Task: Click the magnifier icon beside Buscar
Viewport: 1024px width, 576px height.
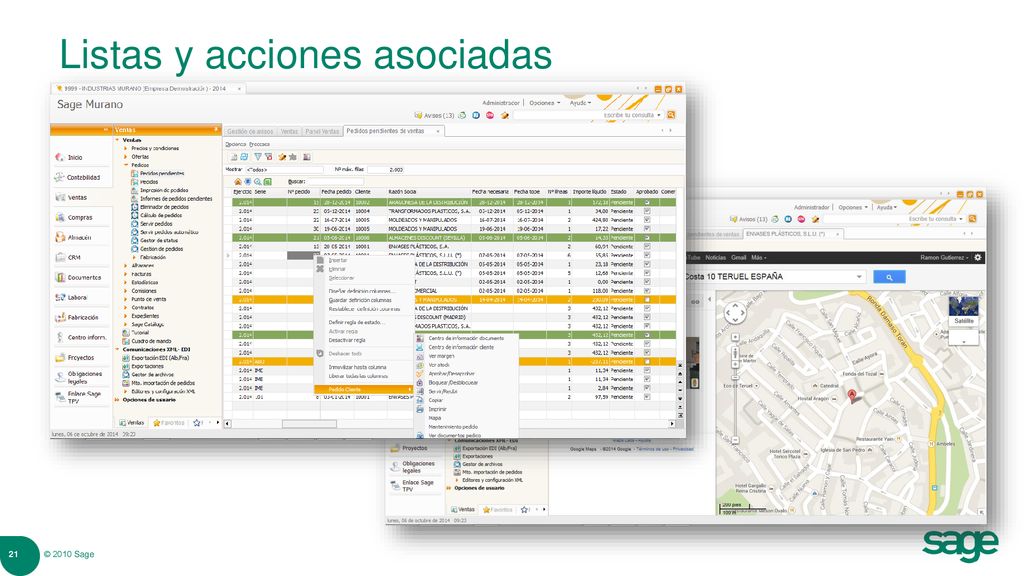Action: [257, 182]
